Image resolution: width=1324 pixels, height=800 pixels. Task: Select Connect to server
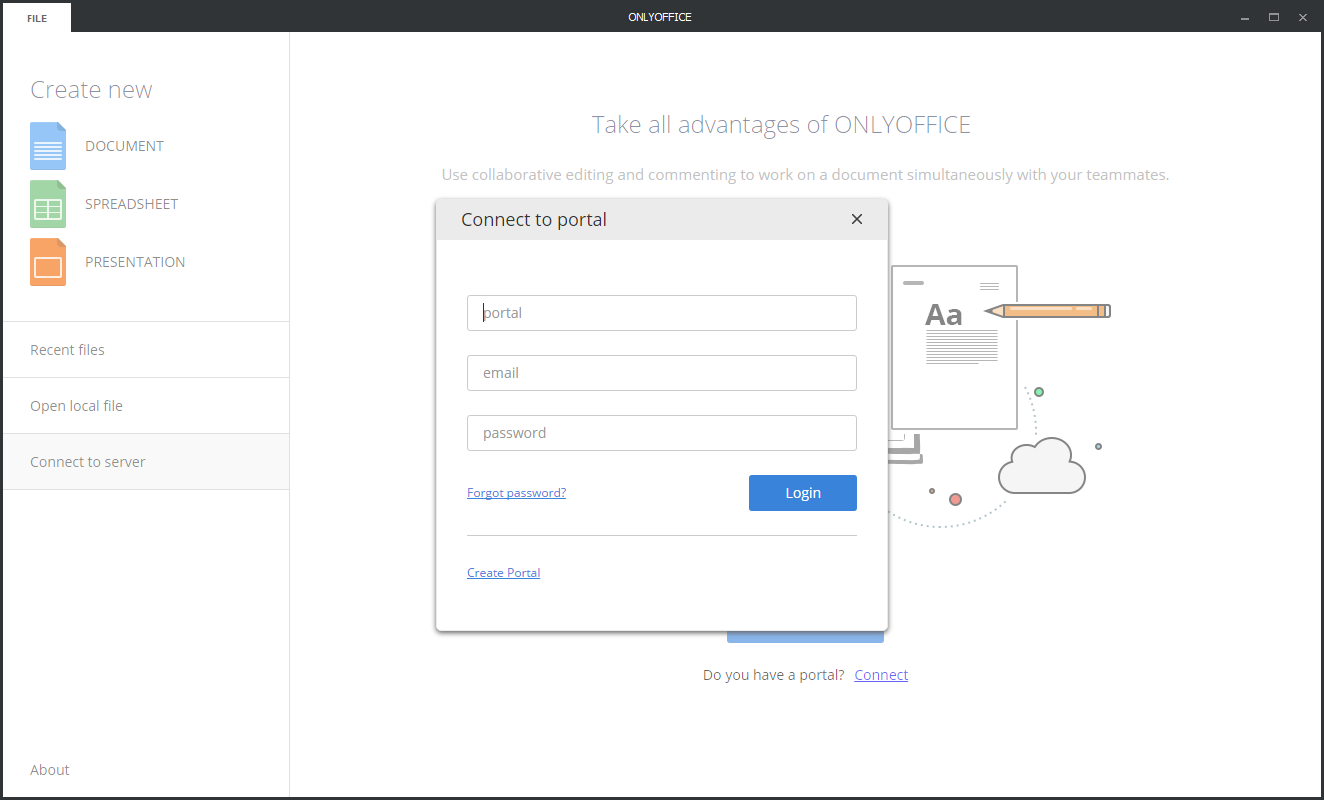click(x=146, y=462)
